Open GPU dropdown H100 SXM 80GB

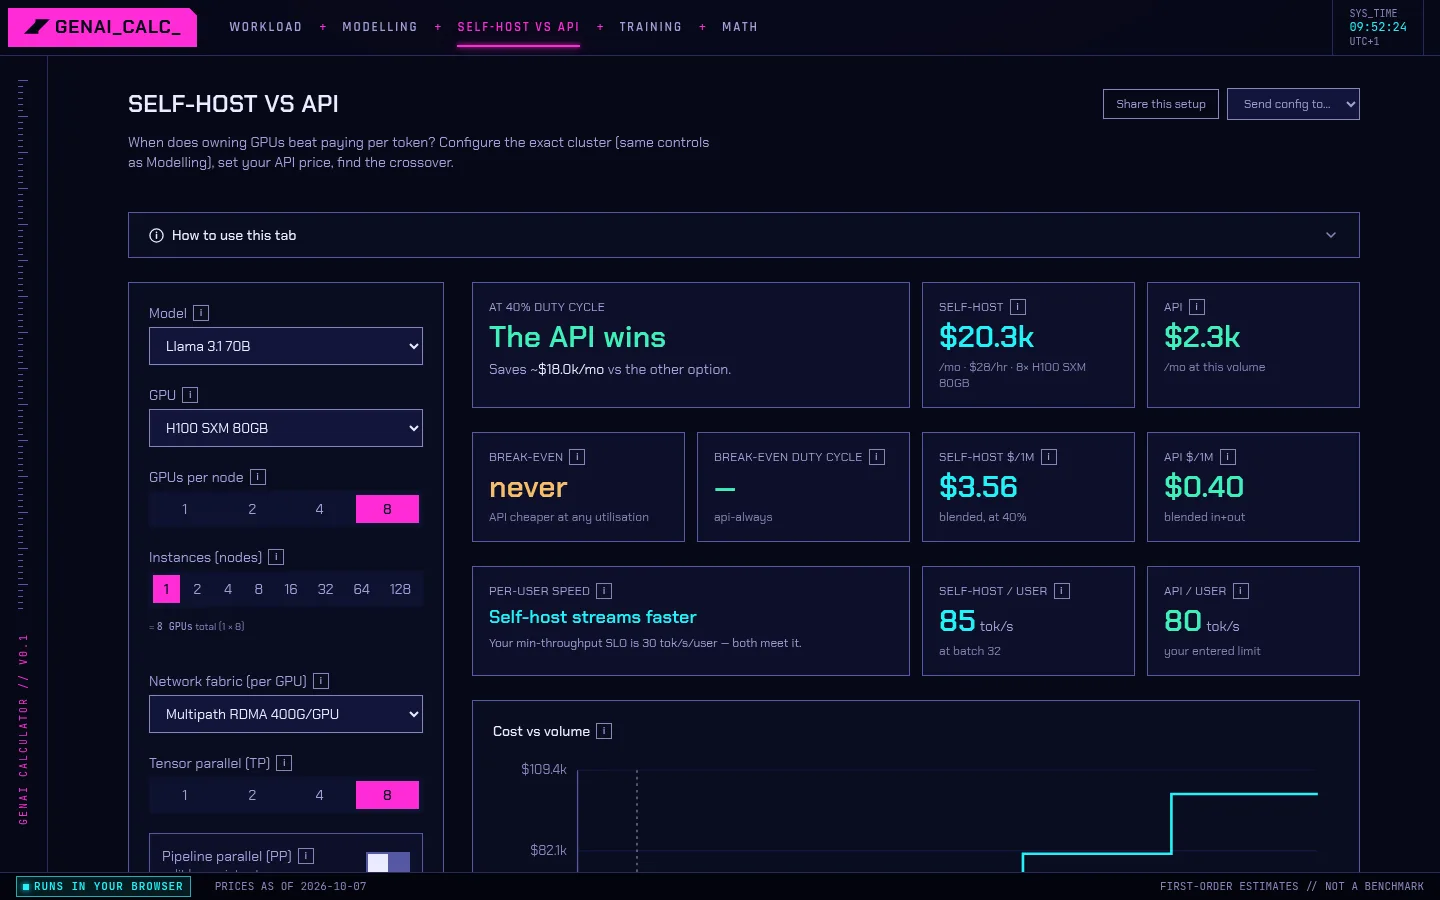(286, 428)
